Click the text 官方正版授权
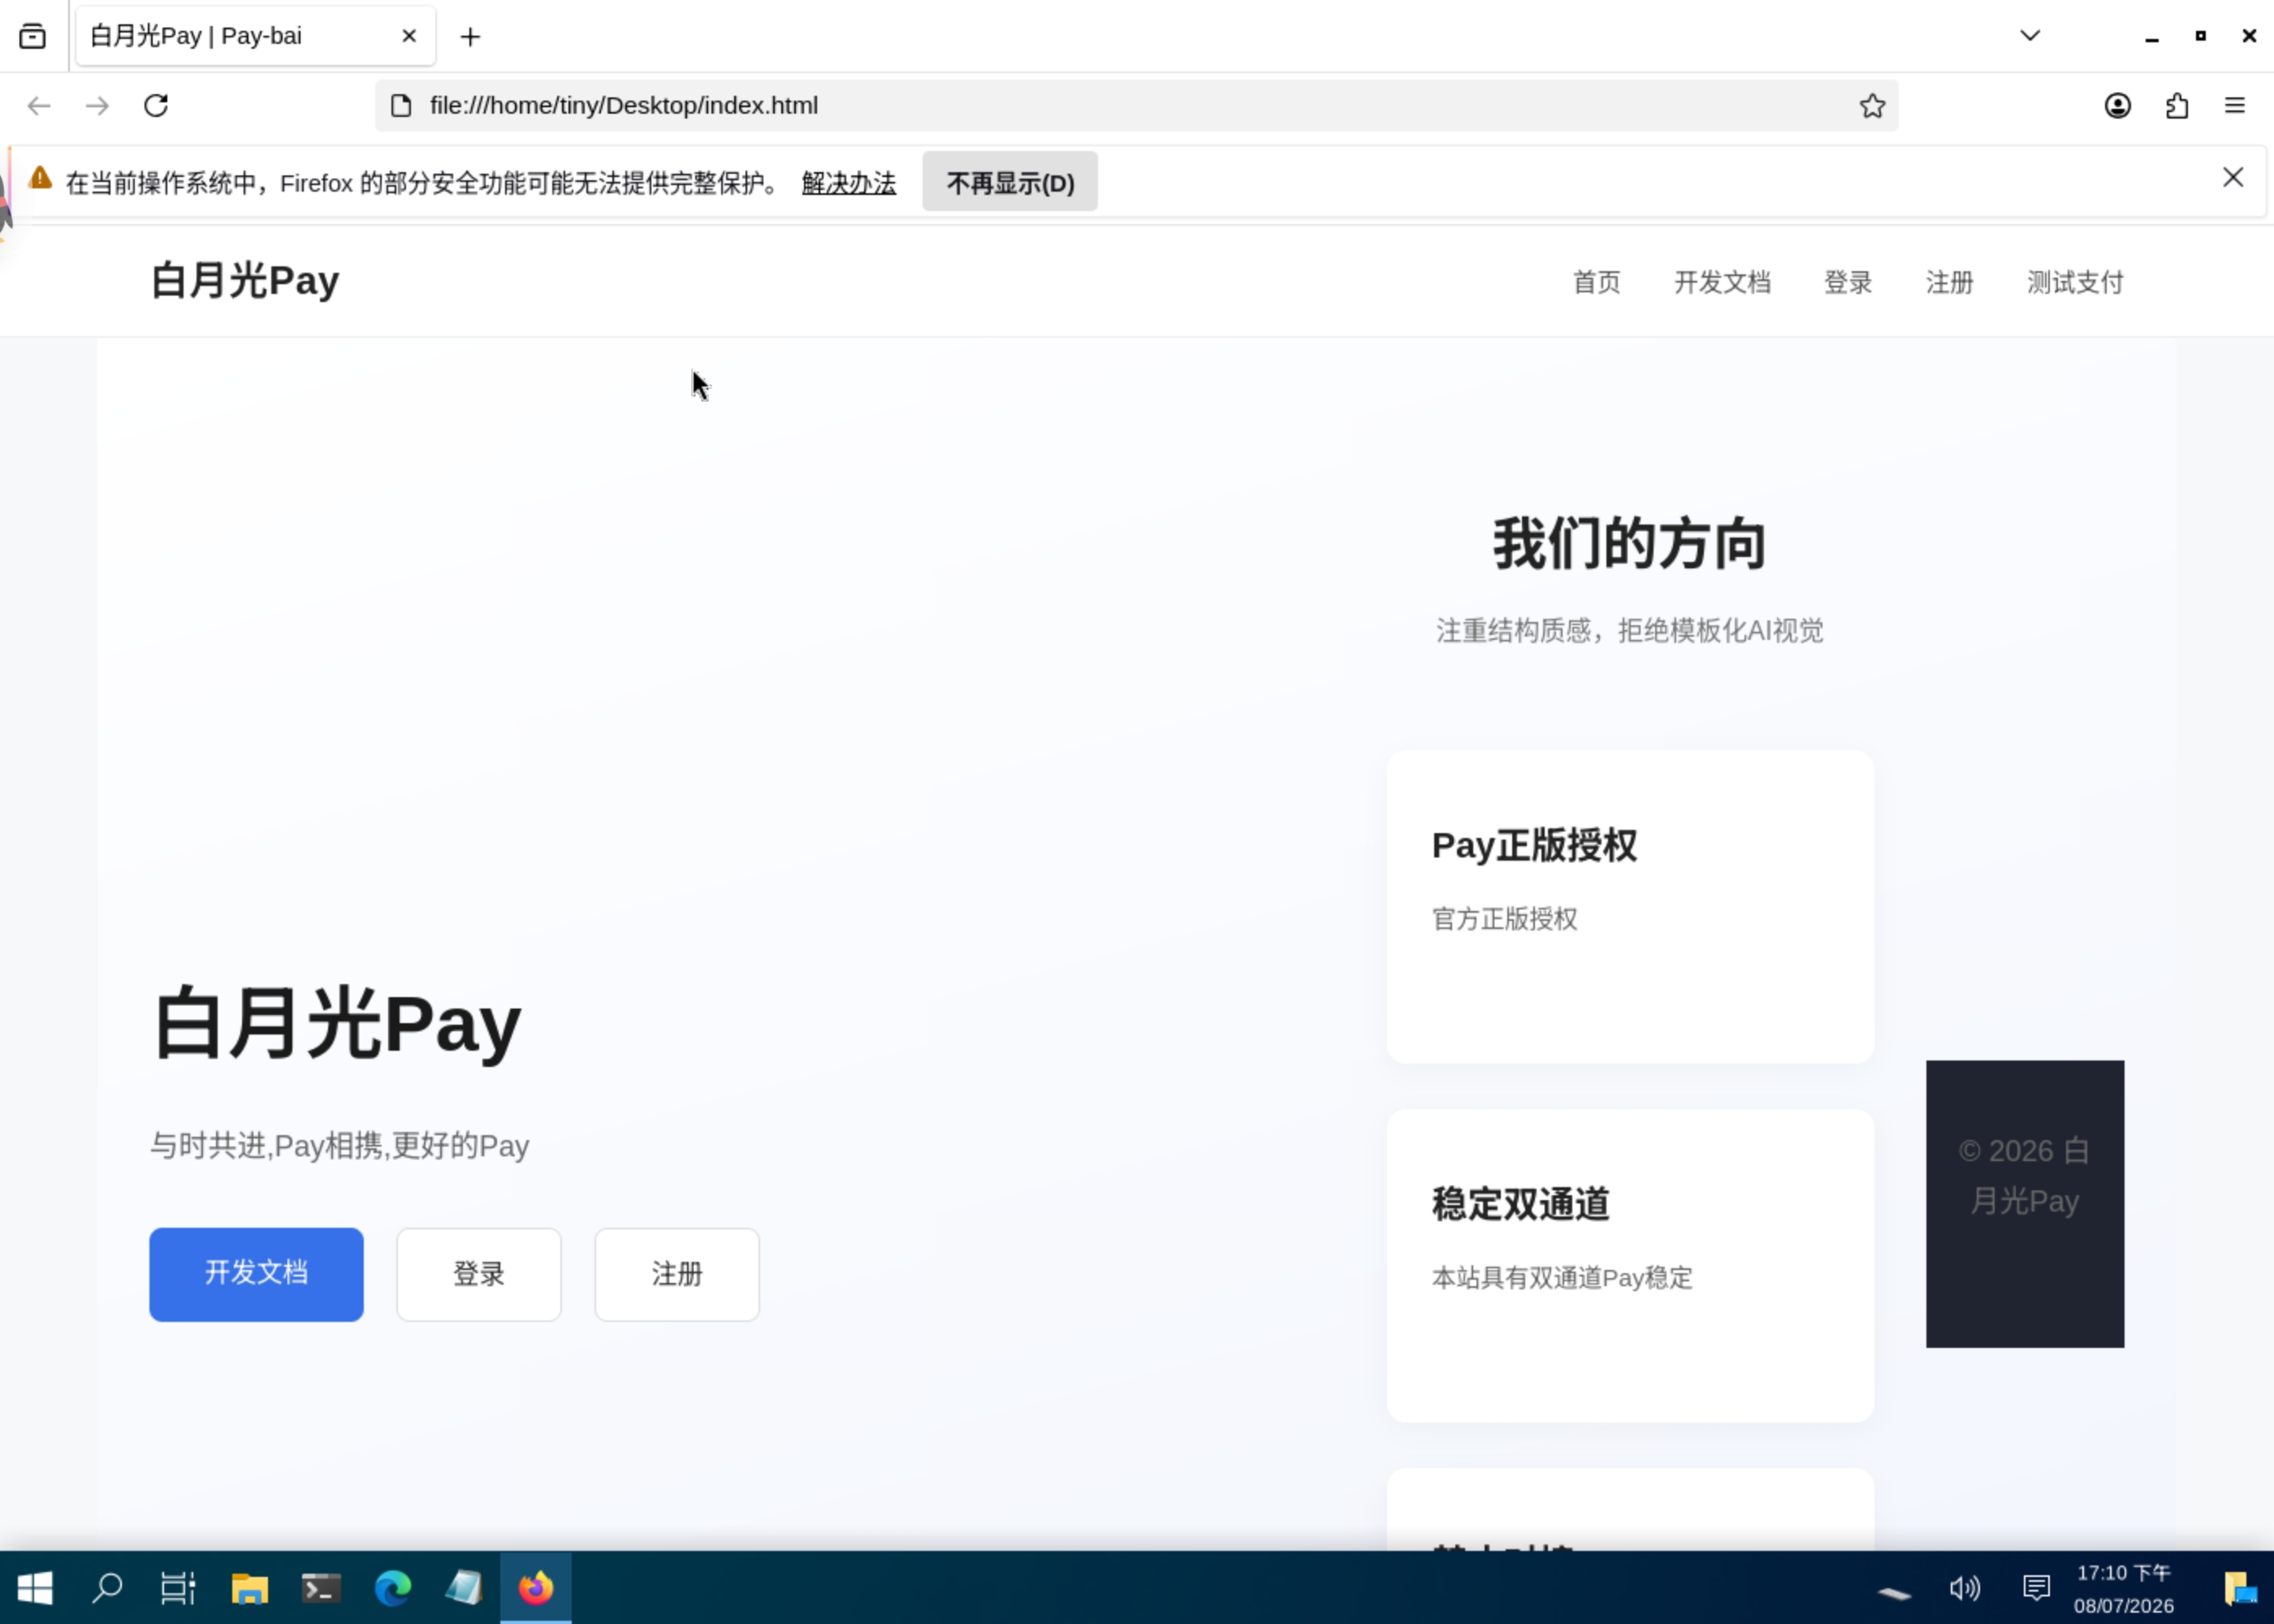 pyautogui.click(x=1504, y=919)
